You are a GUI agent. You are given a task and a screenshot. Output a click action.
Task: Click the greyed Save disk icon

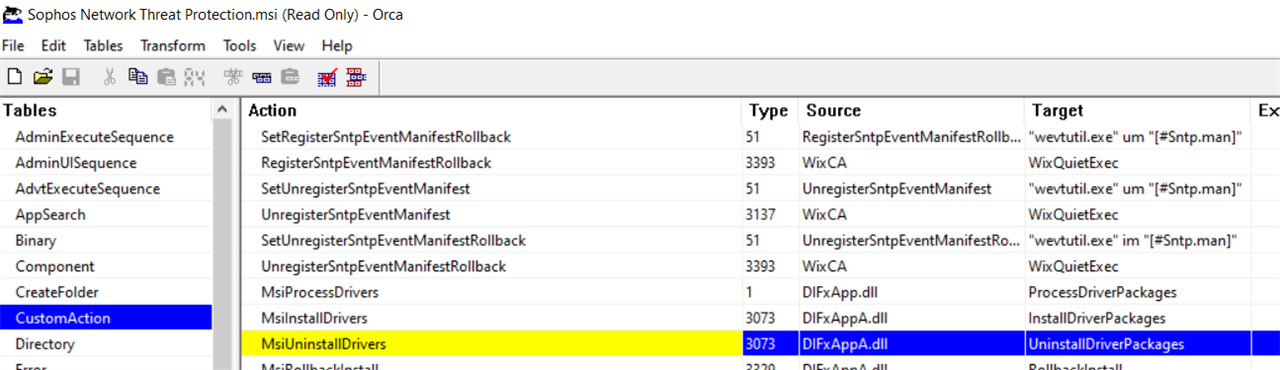pyautogui.click(x=71, y=77)
